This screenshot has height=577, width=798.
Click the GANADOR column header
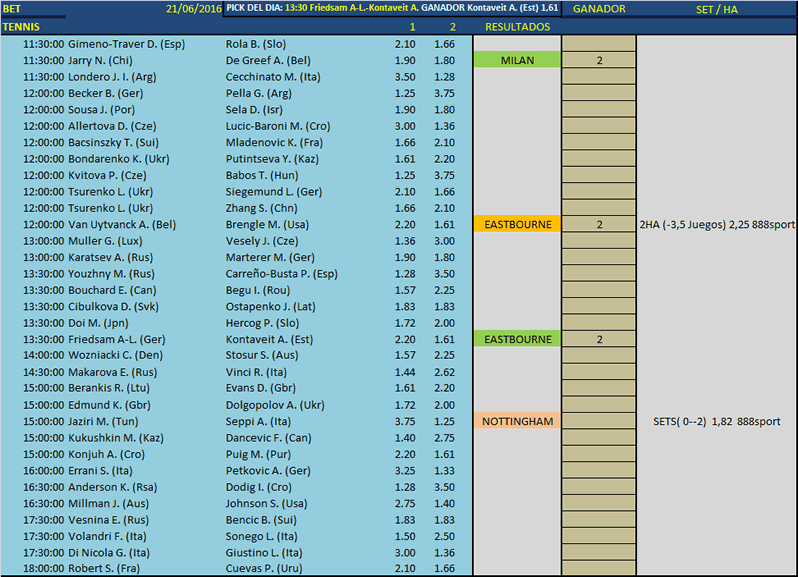[x=599, y=9]
